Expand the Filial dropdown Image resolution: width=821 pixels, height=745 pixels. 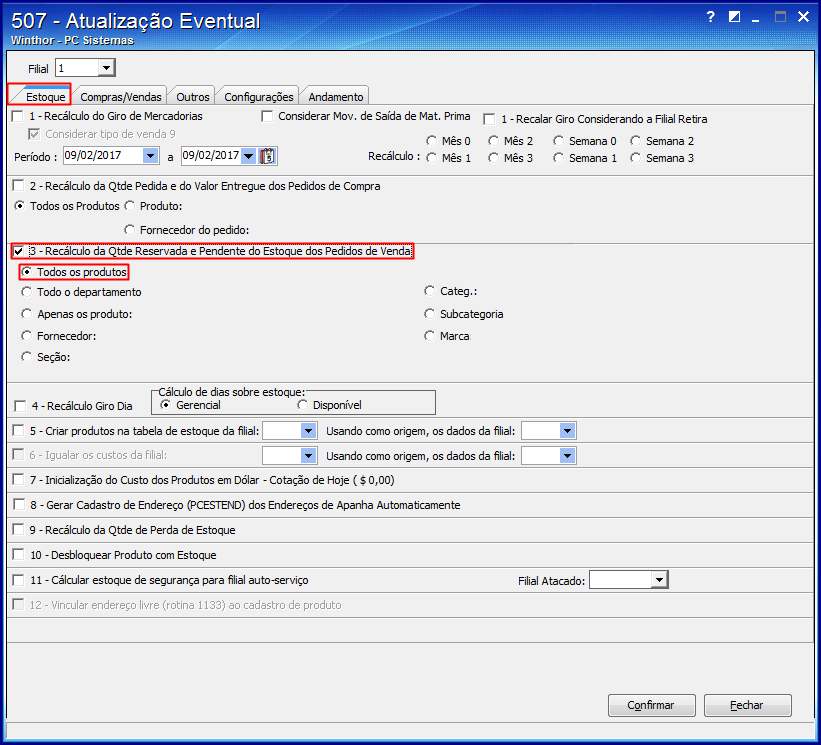coord(106,68)
